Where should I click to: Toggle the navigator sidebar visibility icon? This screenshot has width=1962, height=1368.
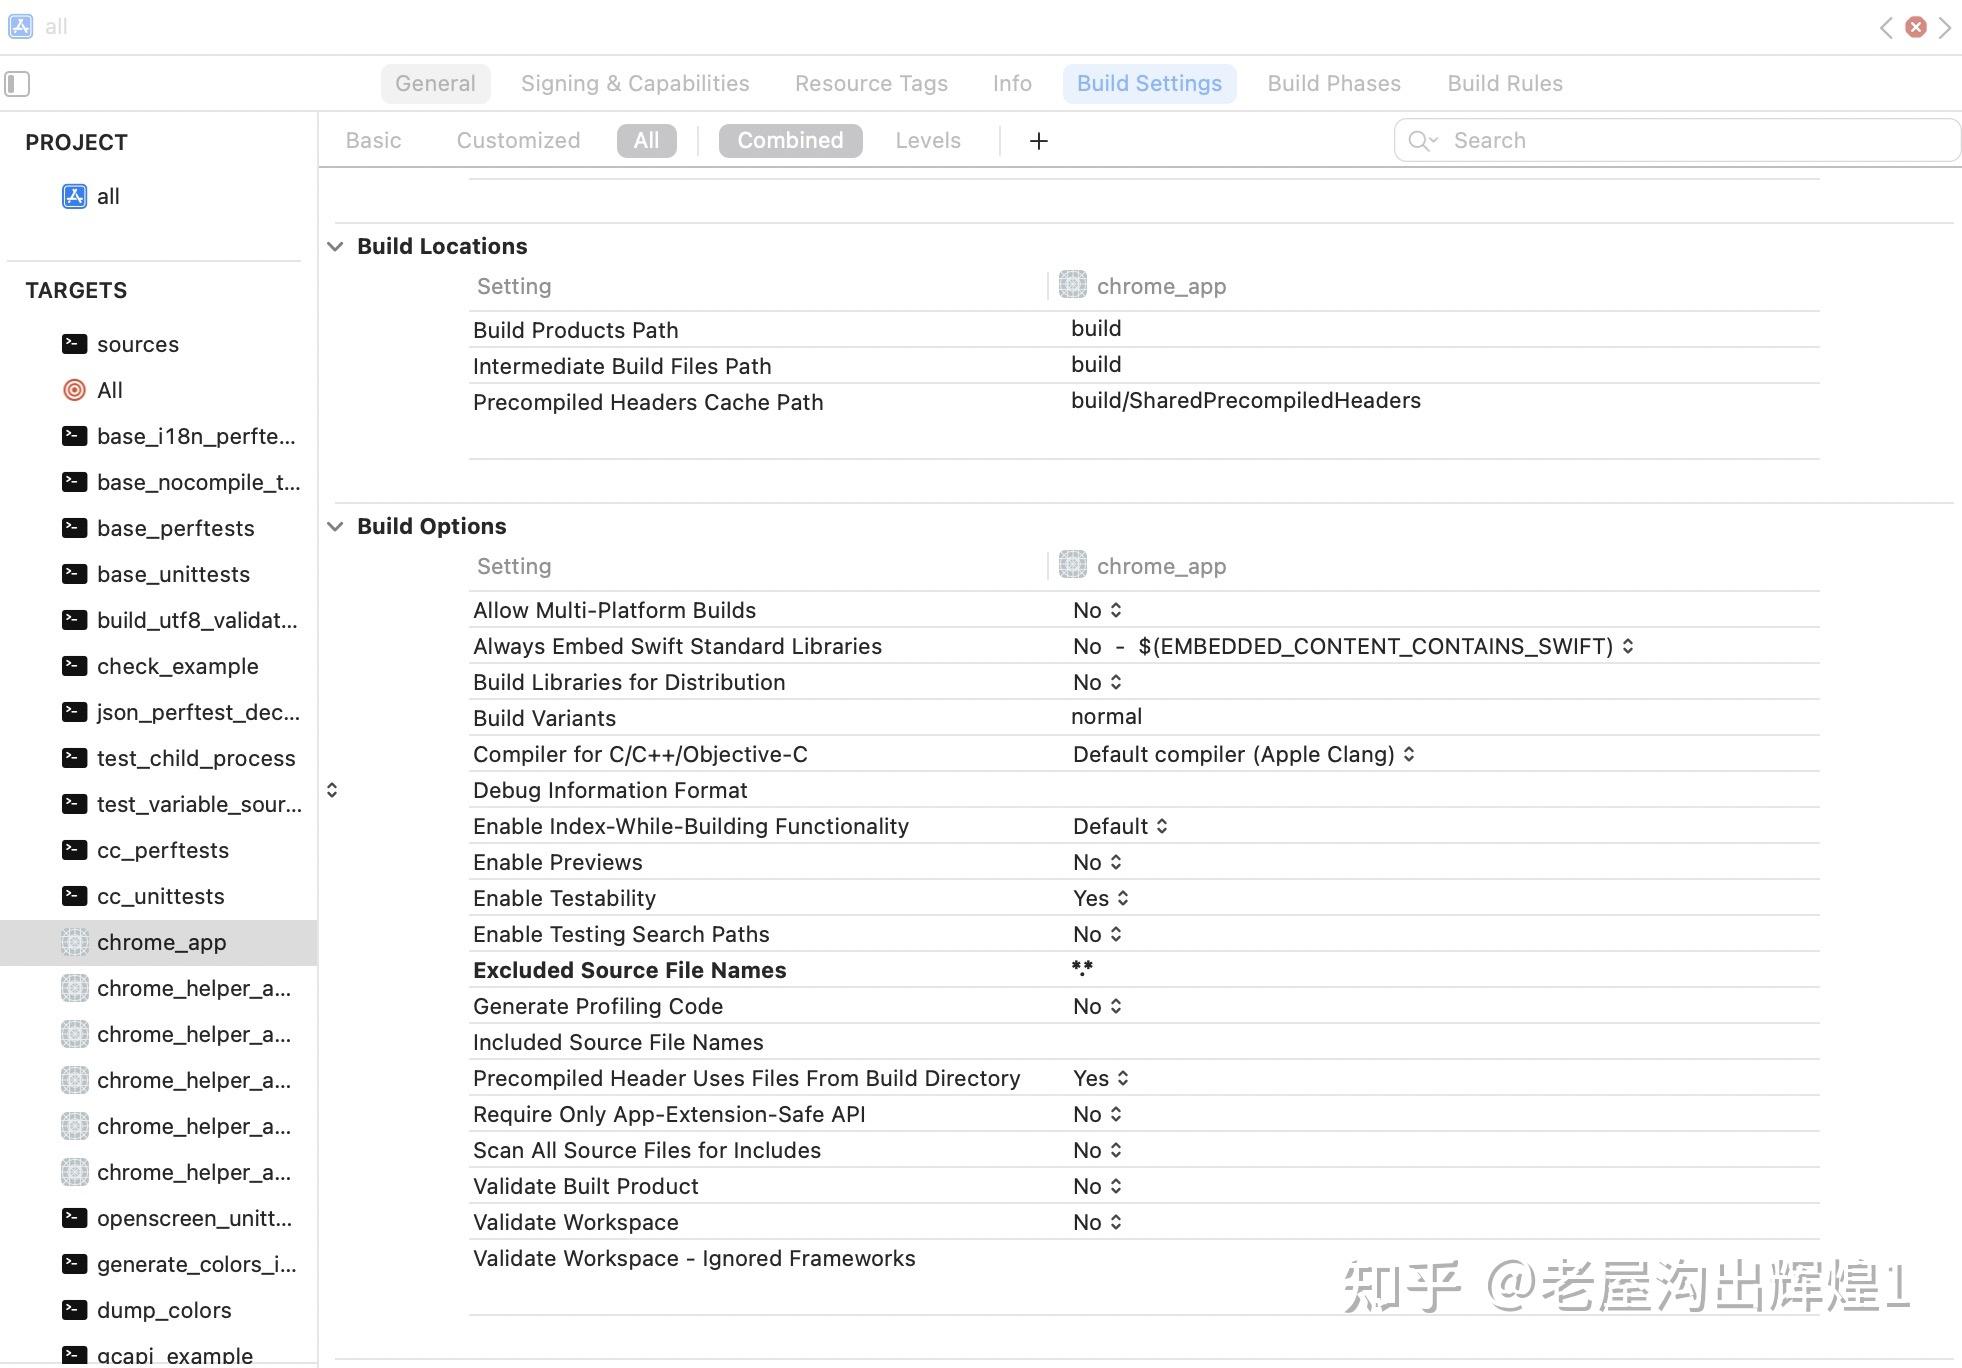click(17, 83)
